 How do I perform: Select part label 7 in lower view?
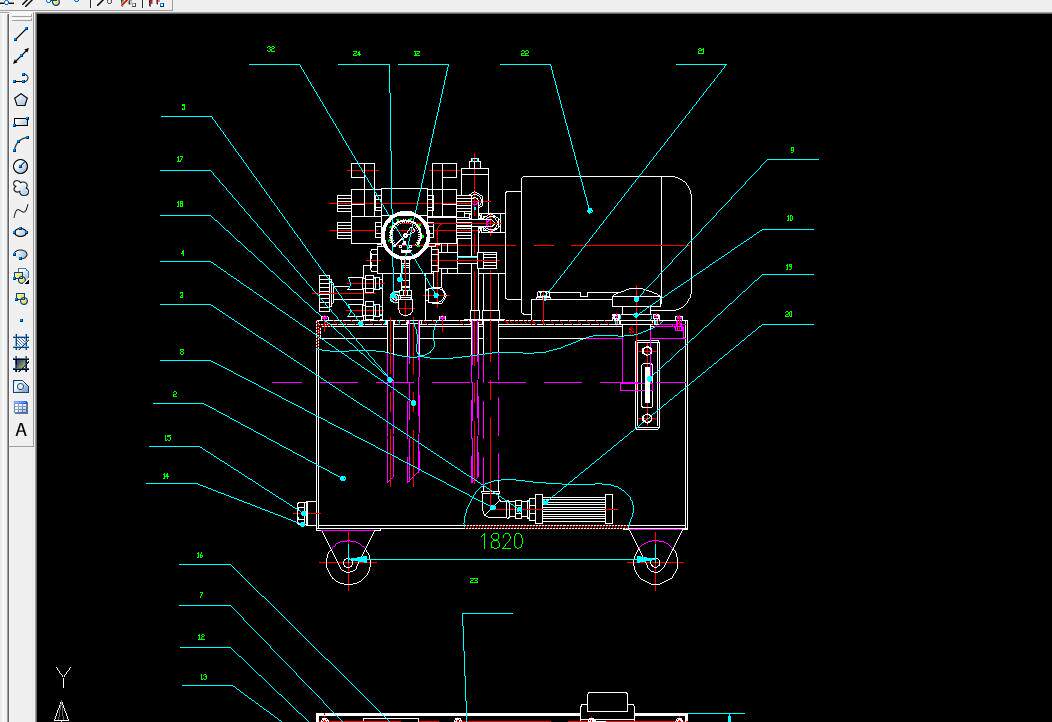[x=201, y=595]
